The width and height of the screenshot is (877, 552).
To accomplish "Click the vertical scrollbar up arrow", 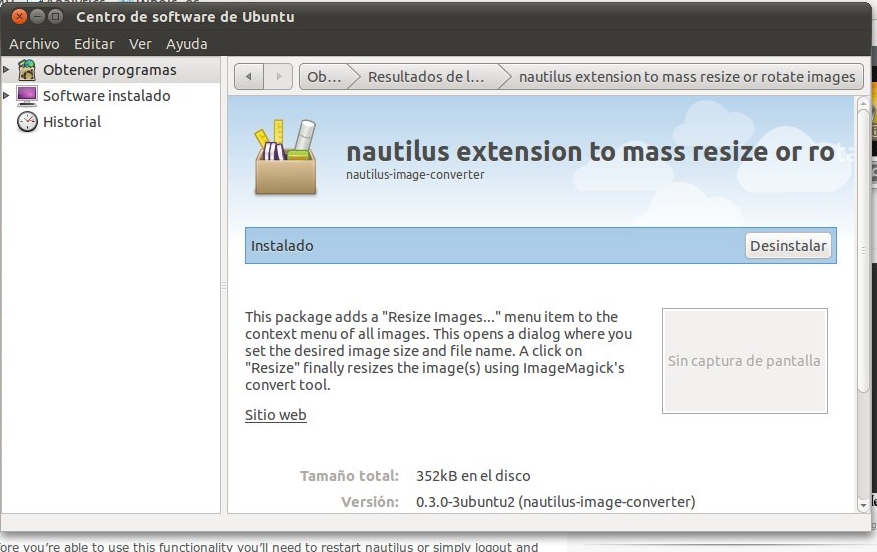I will (x=863, y=103).
